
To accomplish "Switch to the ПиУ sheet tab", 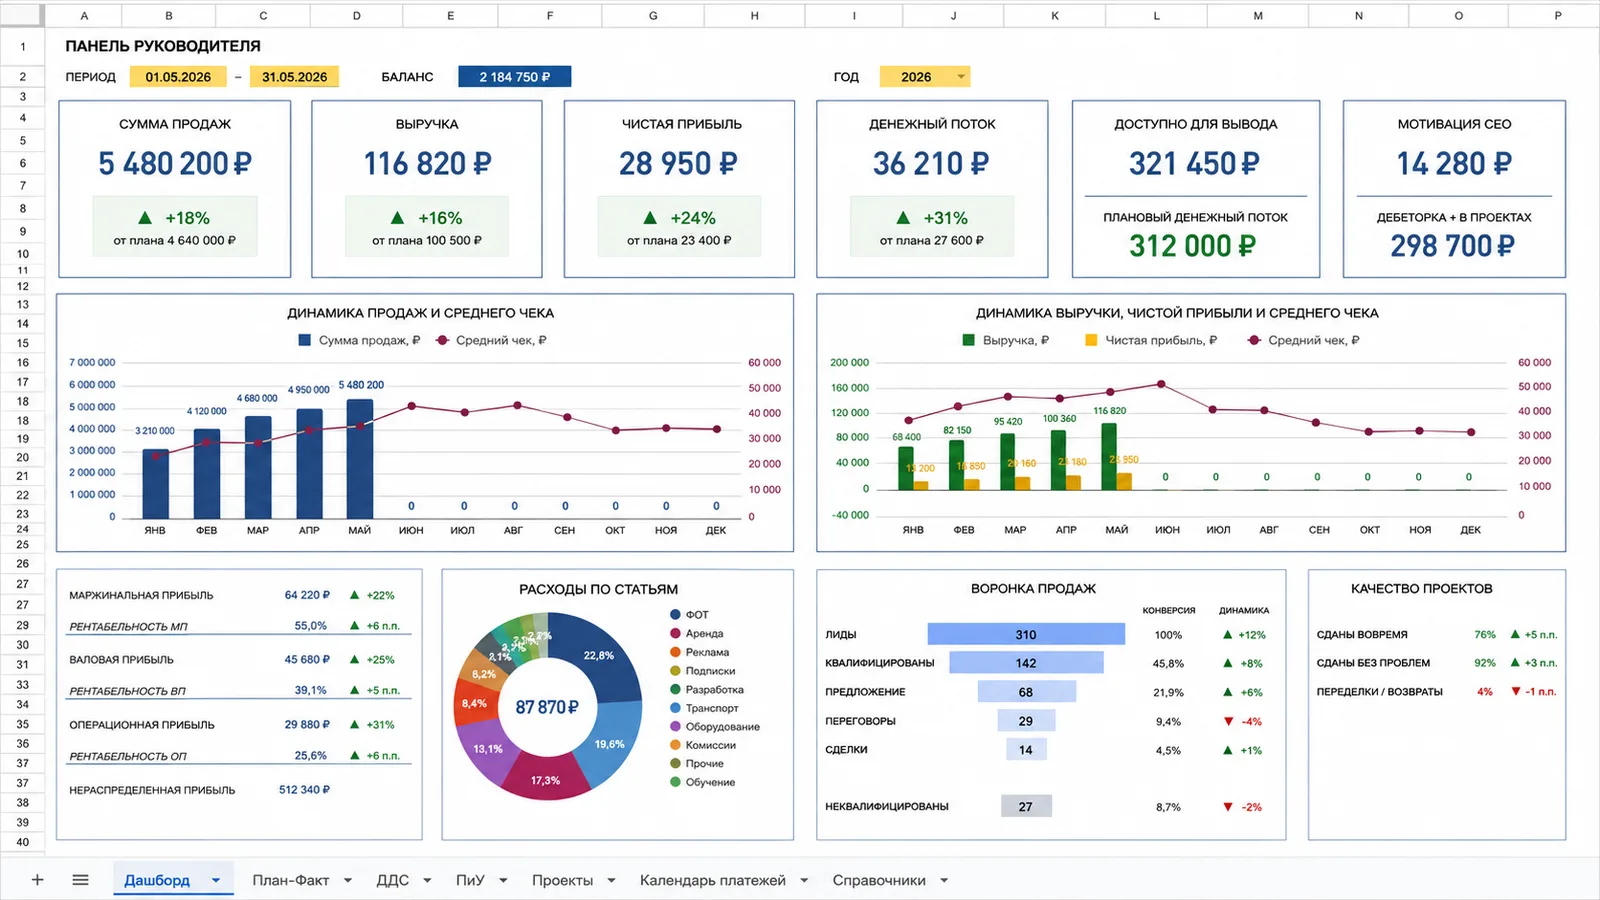I will pos(470,880).
